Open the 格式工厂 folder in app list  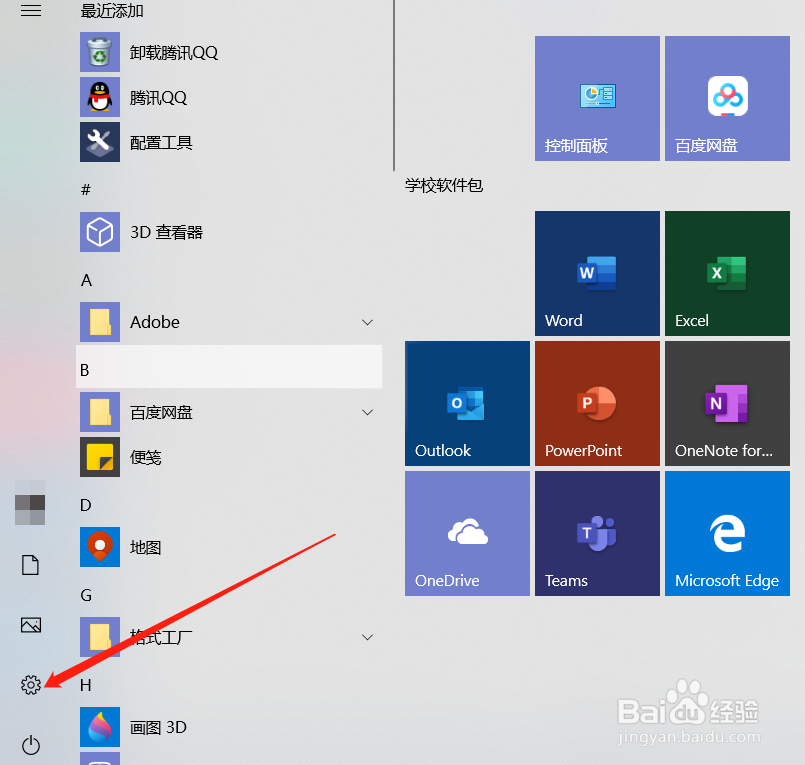pos(229,637)
